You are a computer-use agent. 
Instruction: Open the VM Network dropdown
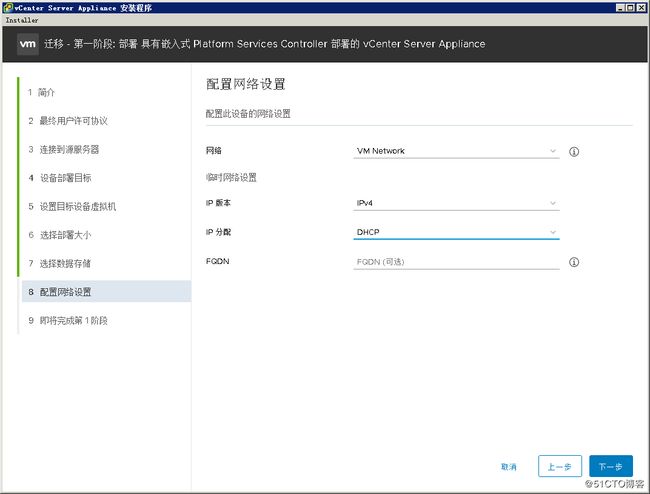click(456, 151)
